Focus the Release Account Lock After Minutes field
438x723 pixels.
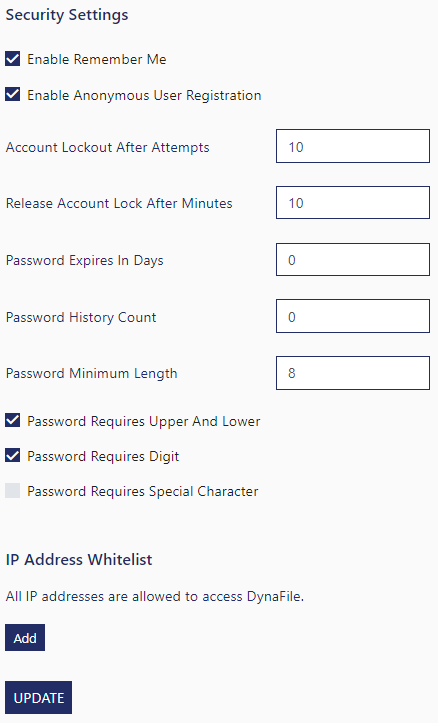[353, 202]
